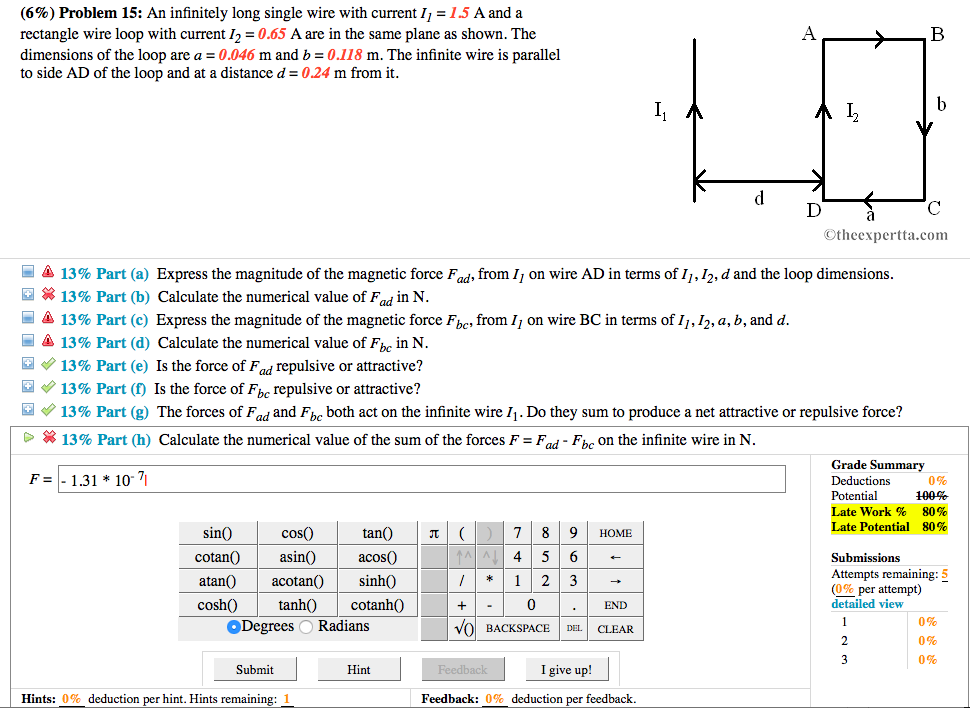The width and height of the screenshot is (970, 708).
Task: Click the Submit button
Action: (254, 668)
